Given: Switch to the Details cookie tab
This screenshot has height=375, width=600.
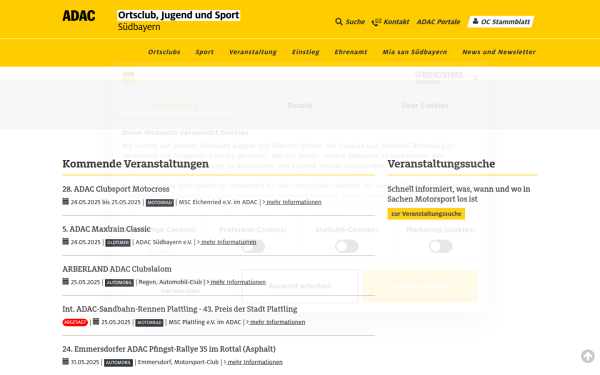Looking at the screenshot, I should pos(300,106).
